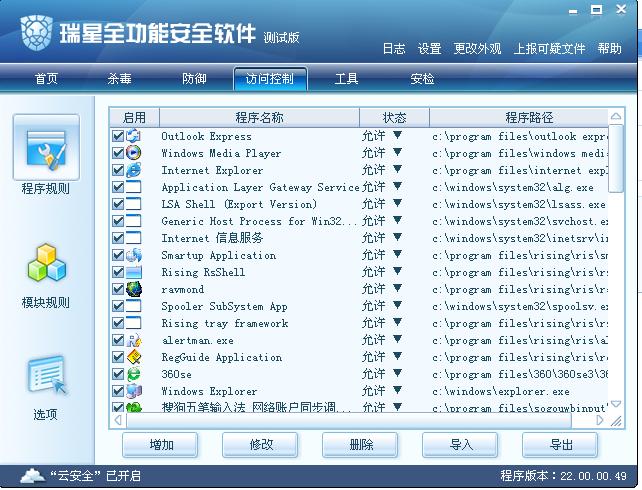
Task: Click the resize grip at list corner
Action: (x=616, y=421)
